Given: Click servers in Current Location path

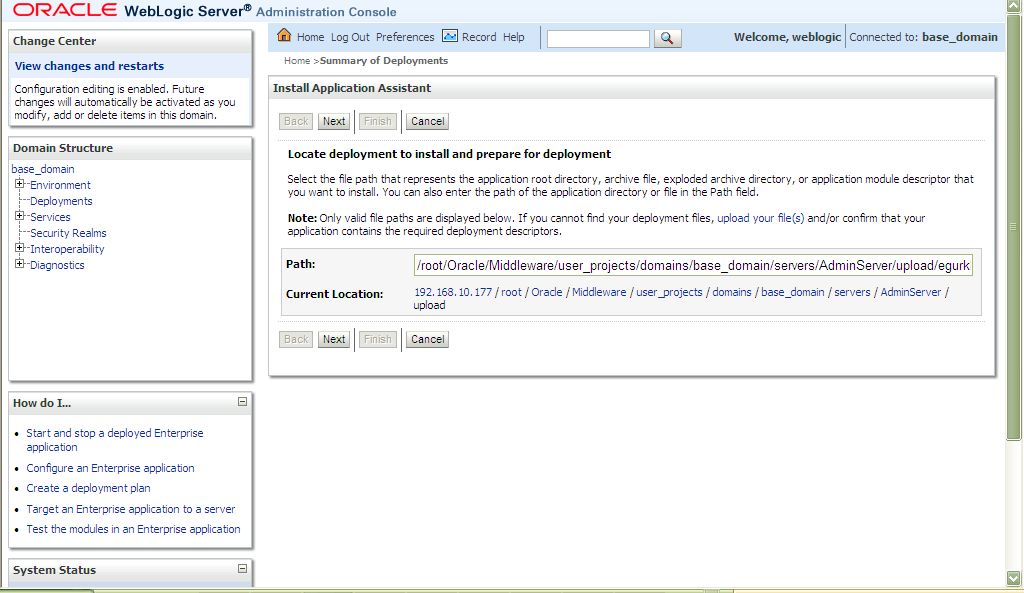Looking at the screenshot, I should point(852,292).
